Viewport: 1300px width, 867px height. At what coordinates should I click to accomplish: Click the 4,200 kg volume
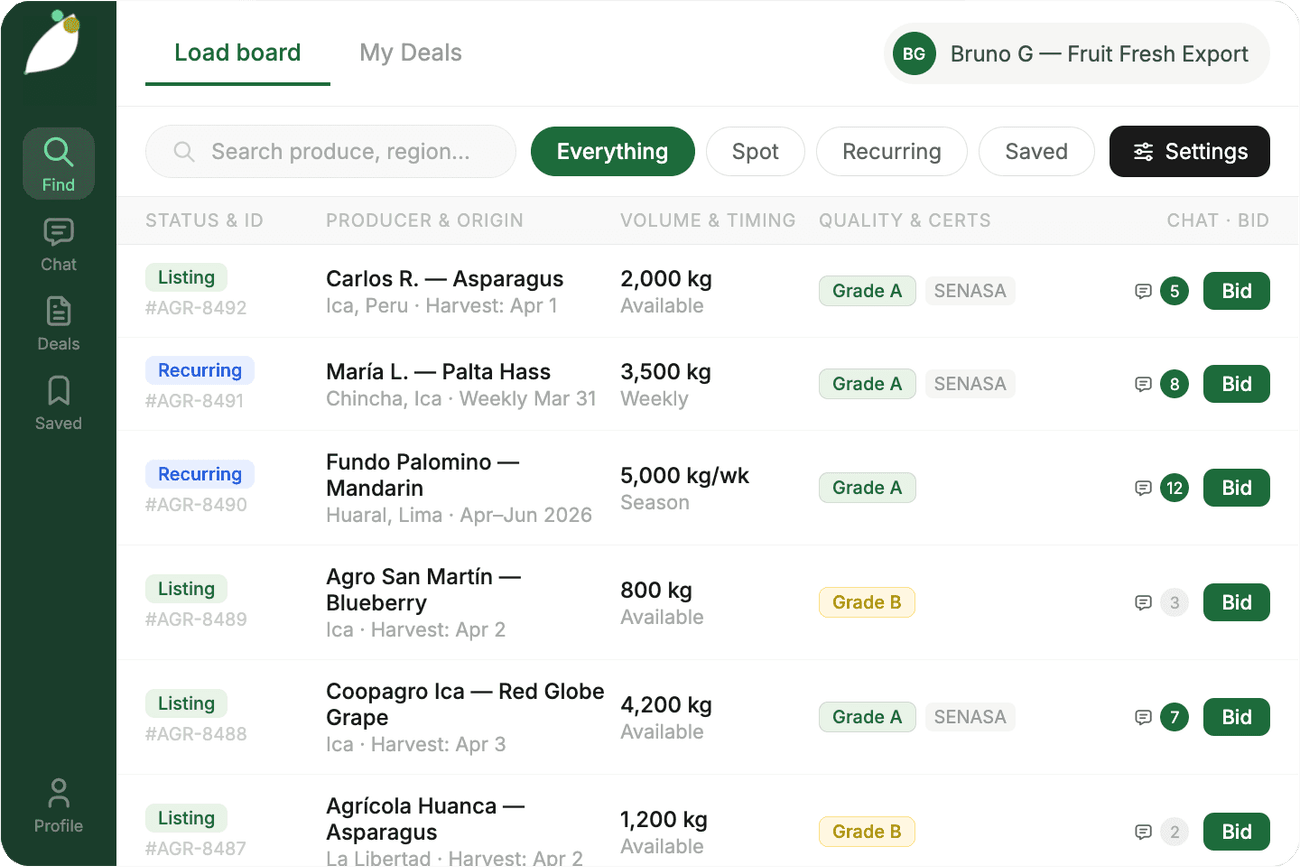tap(666, 705)
